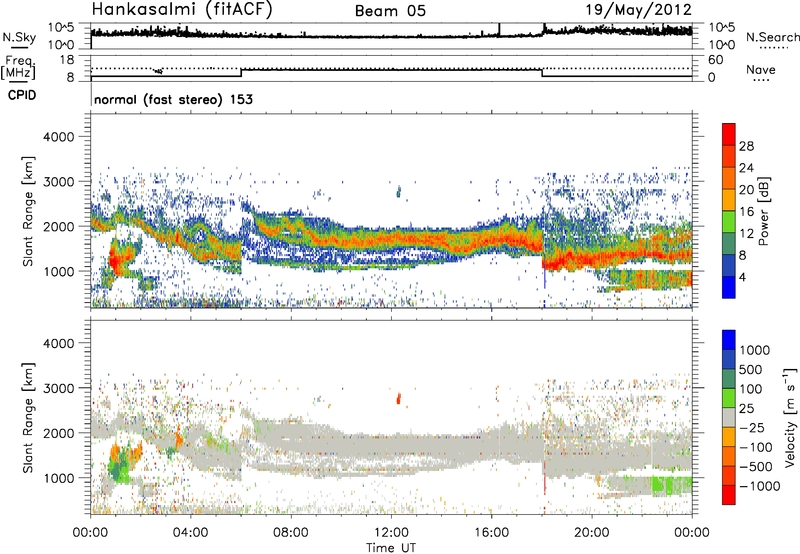Click the red high-power patch near 01:00 in power panel
The height and width of the screenshot is (554, 800).
click(115, 259)
